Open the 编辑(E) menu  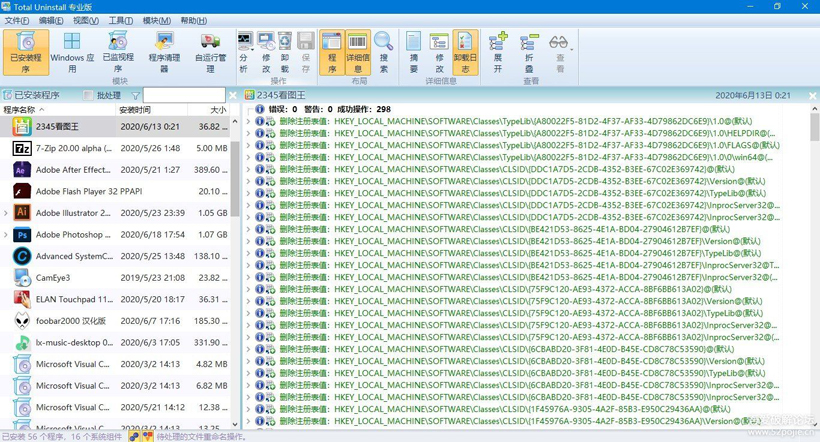coord(51,20)
